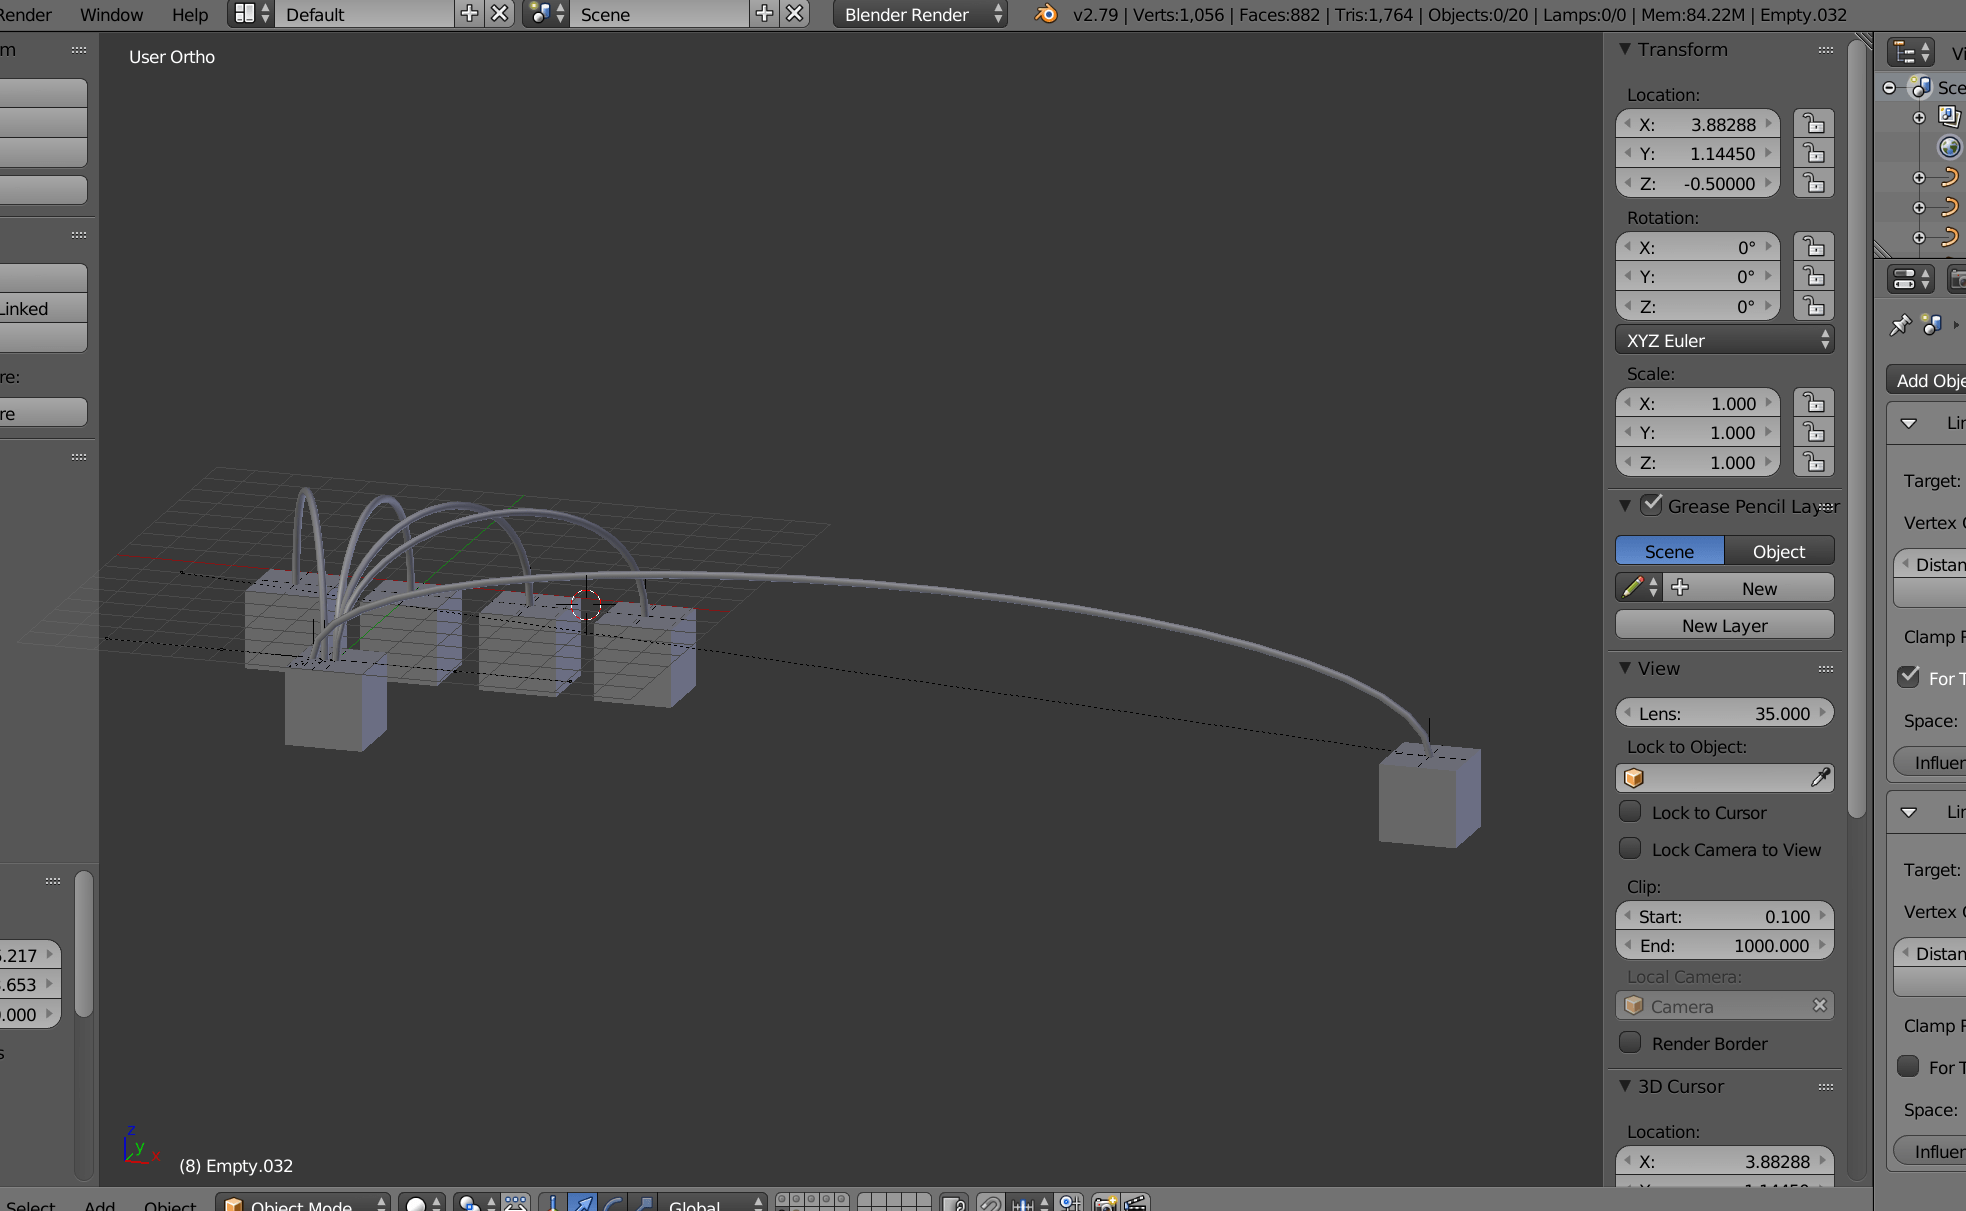
Task: Click the Lens value slider
Action: pyautogui.click(x=1725, y=713)
